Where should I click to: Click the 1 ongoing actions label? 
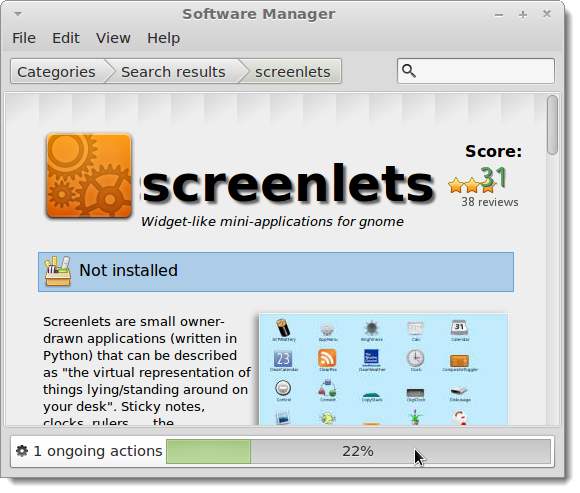(x=98, y=451)
